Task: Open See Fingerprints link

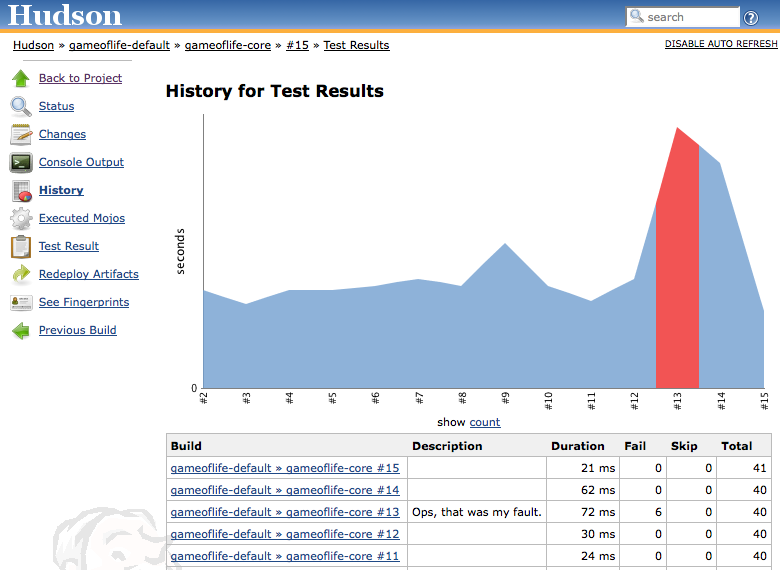Action: 84,302
